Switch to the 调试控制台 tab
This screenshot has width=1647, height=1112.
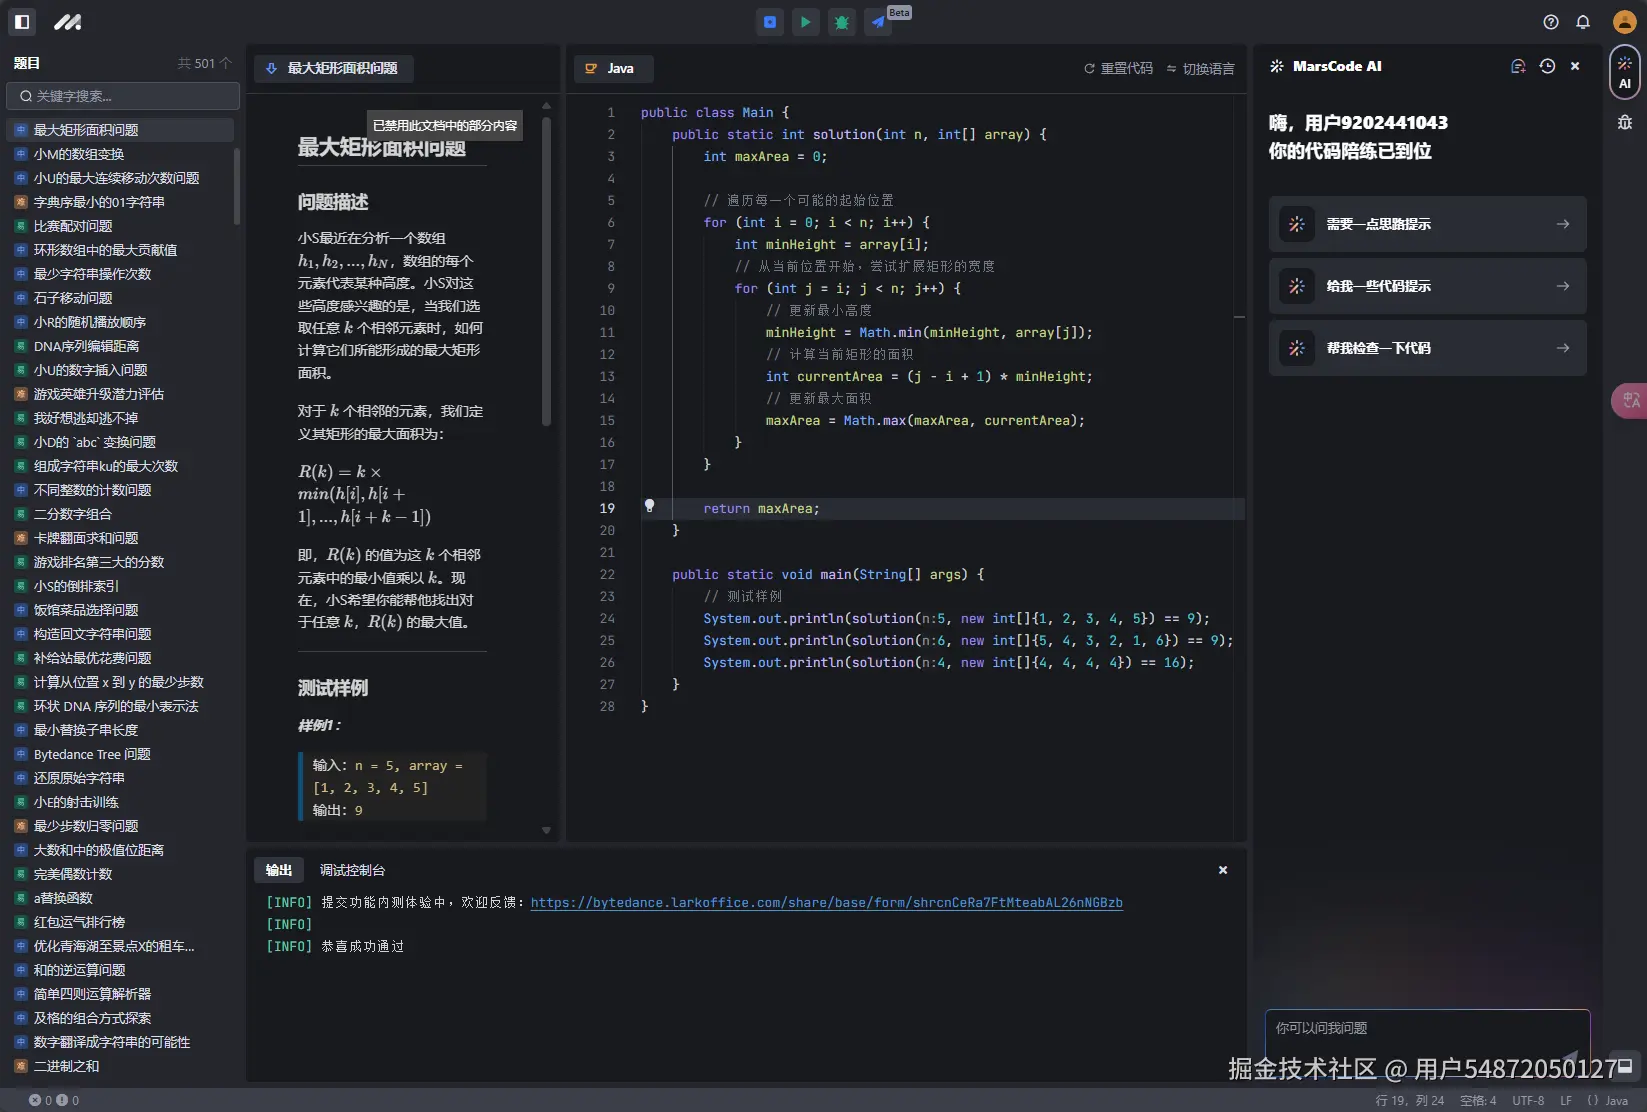pos(352,870)
